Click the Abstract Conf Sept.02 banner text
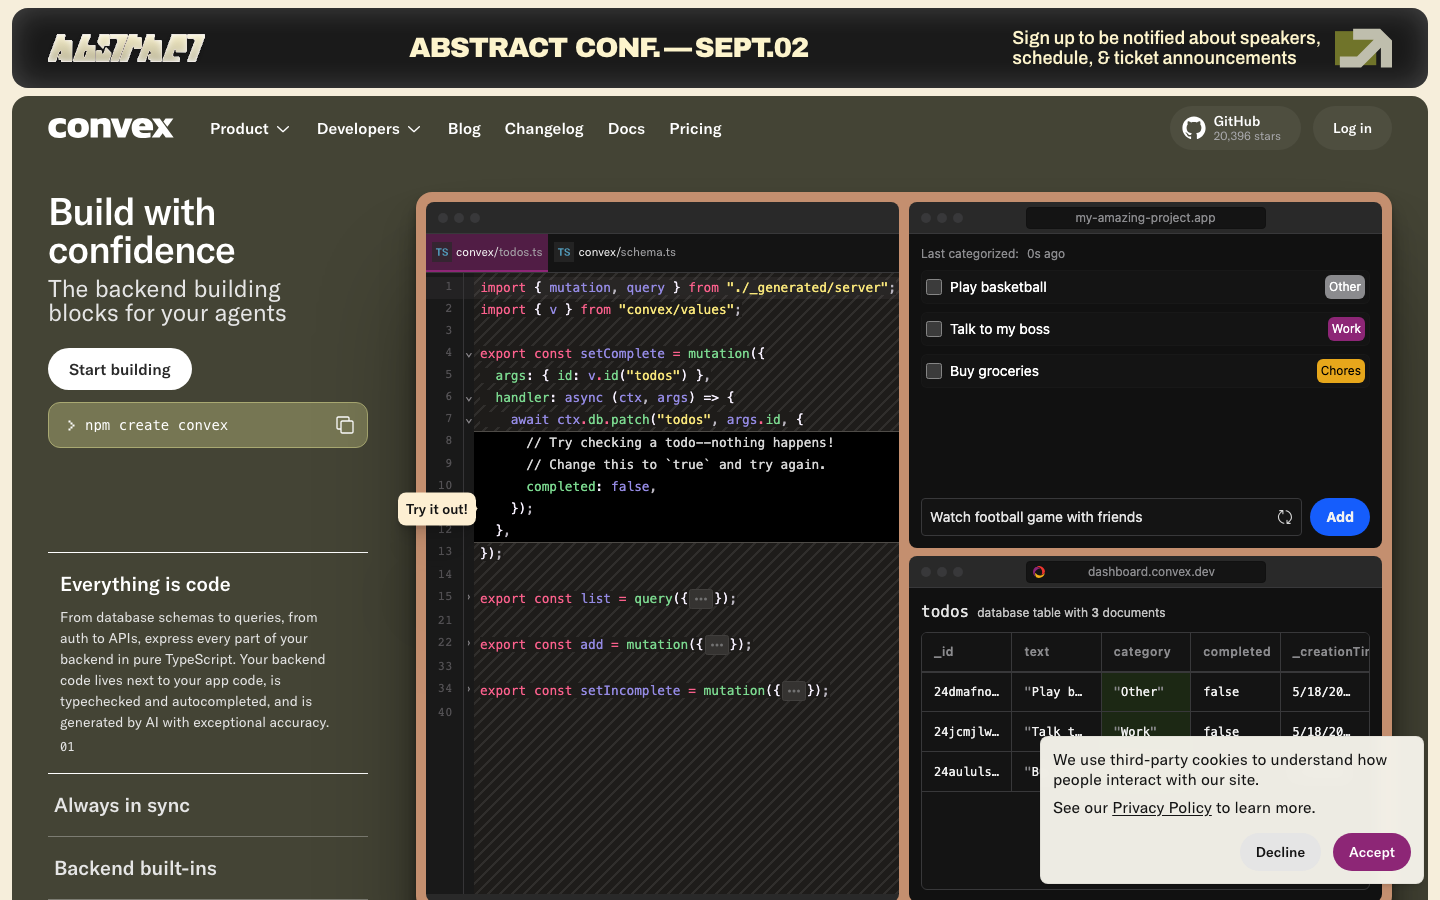 (x=609, y=48)
